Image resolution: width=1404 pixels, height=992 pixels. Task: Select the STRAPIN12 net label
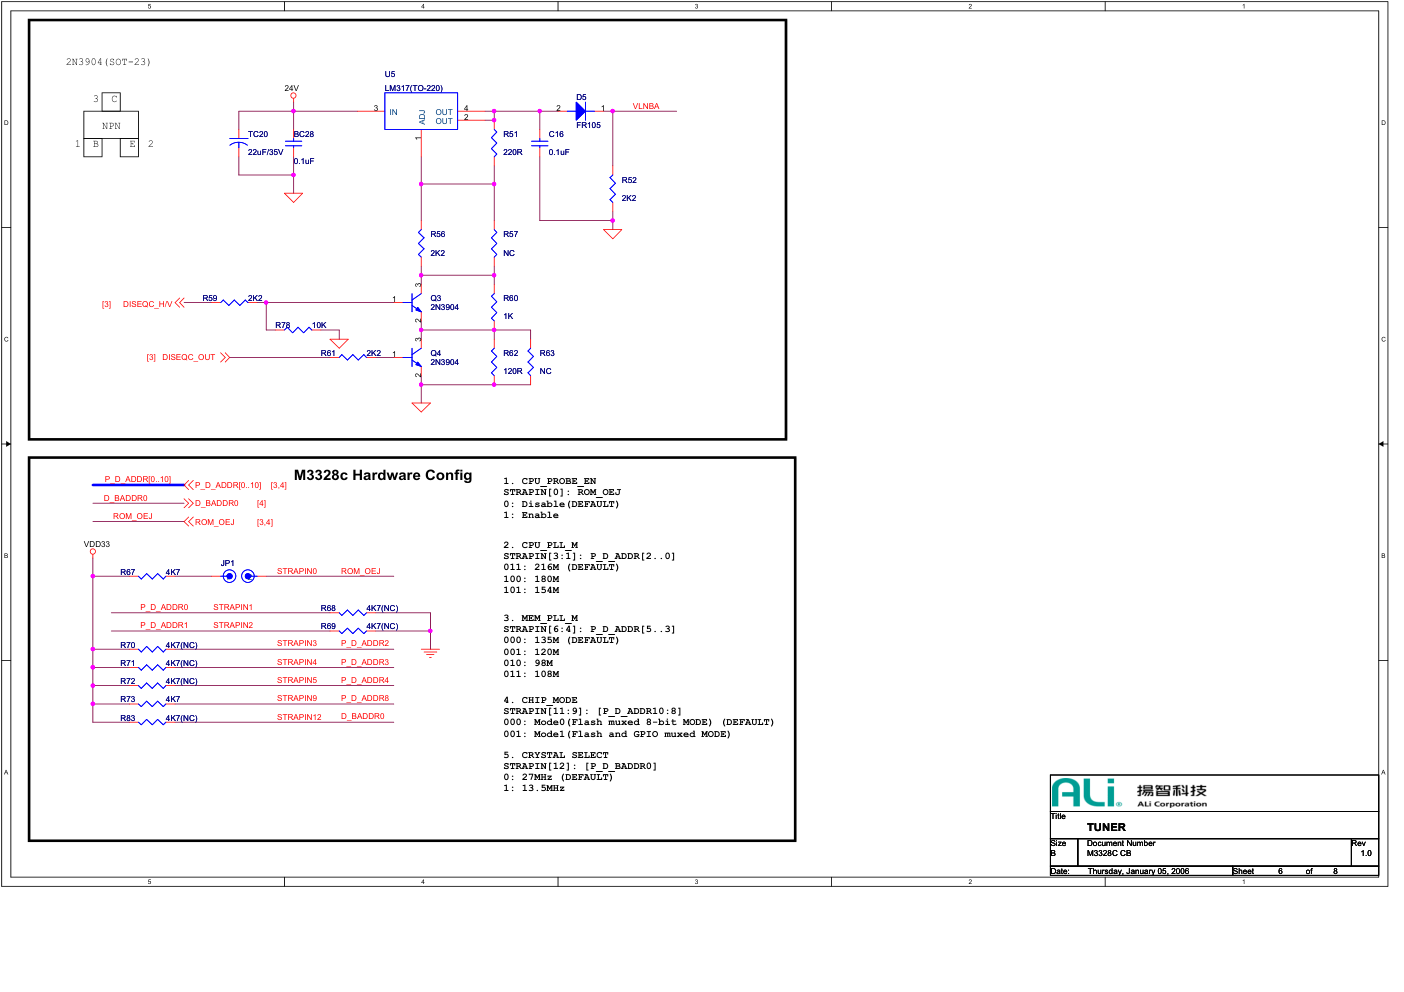pyautogui.click(x=300, y=717)
